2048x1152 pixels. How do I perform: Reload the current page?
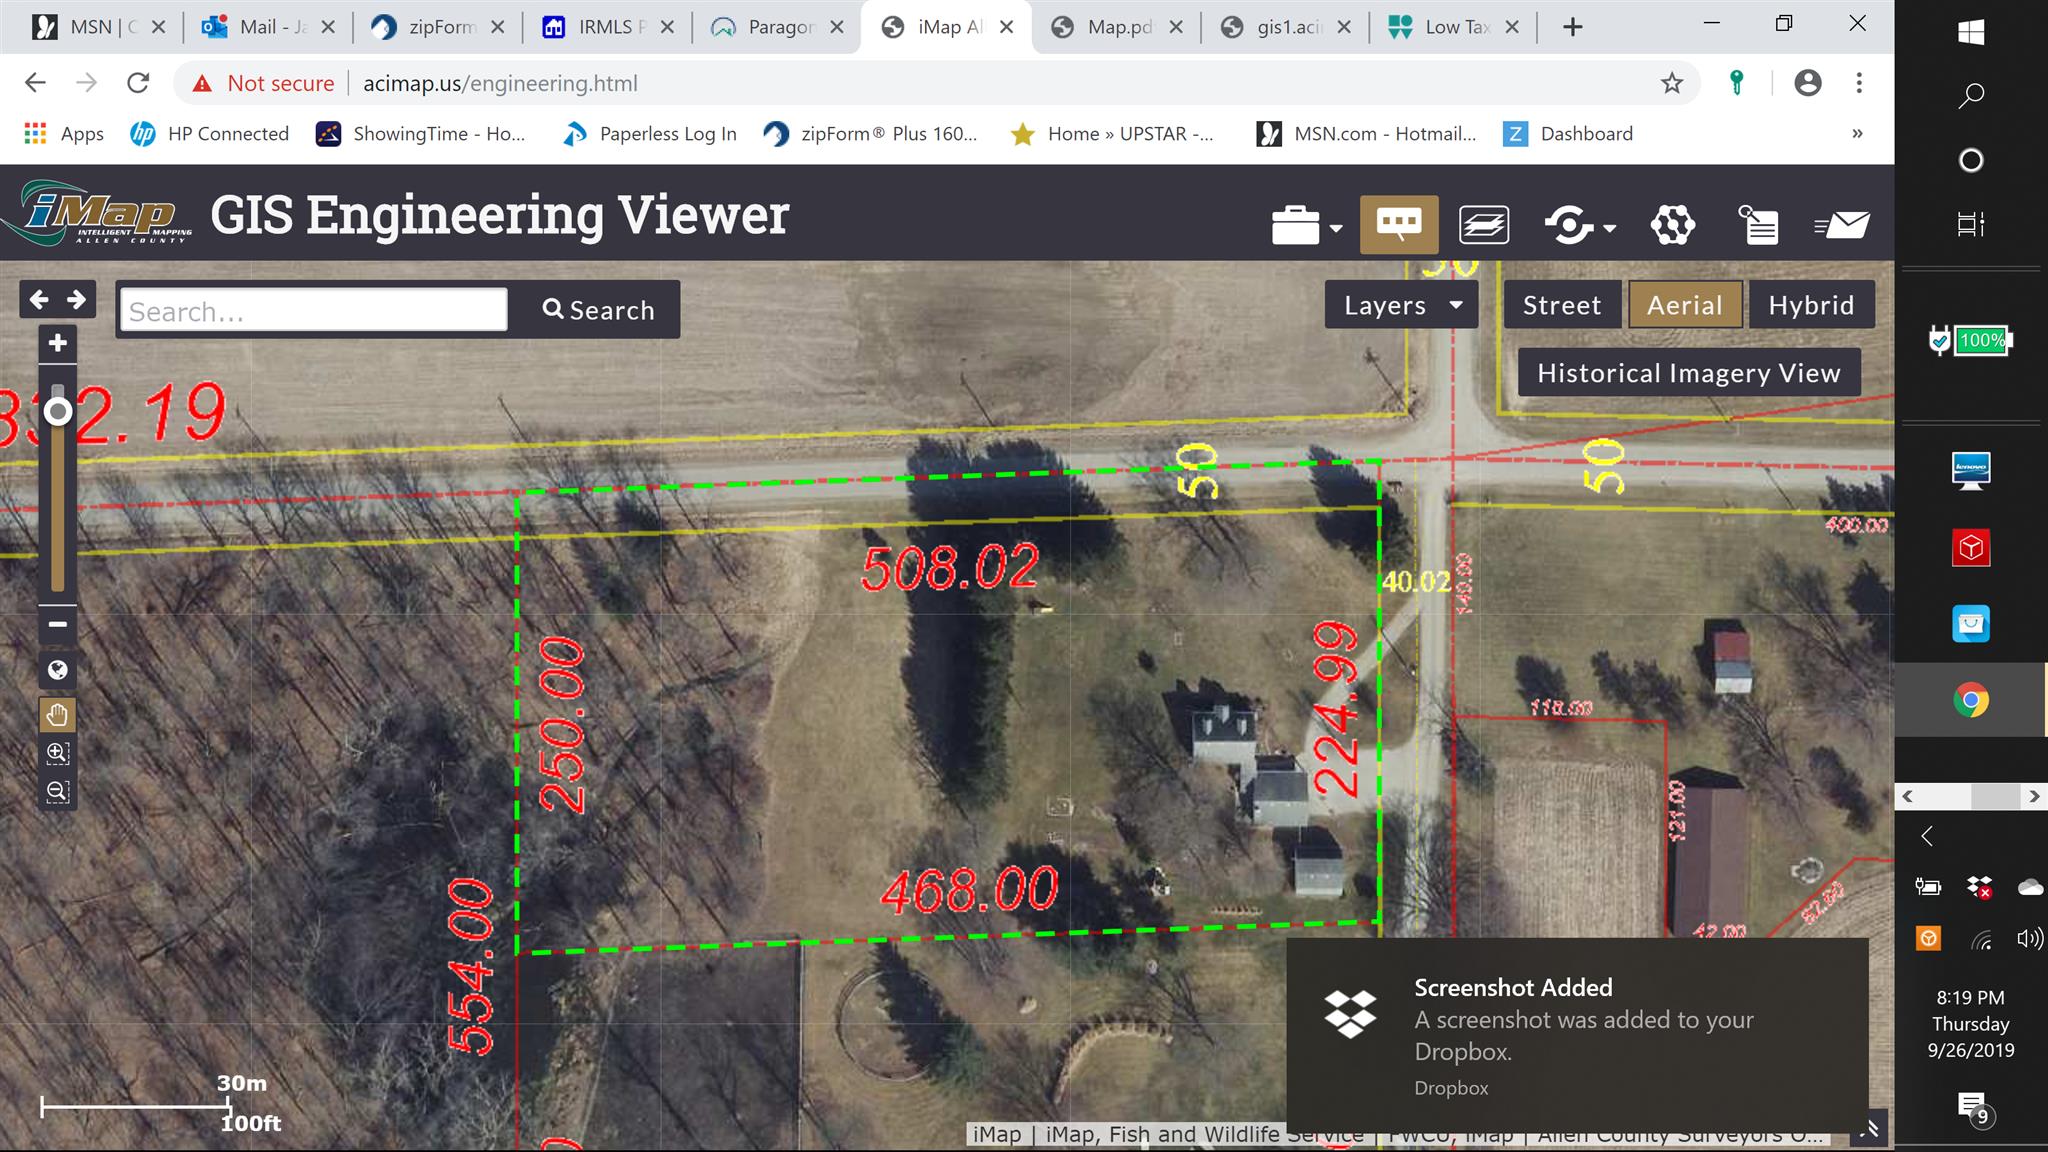click(x=138, y=83)
